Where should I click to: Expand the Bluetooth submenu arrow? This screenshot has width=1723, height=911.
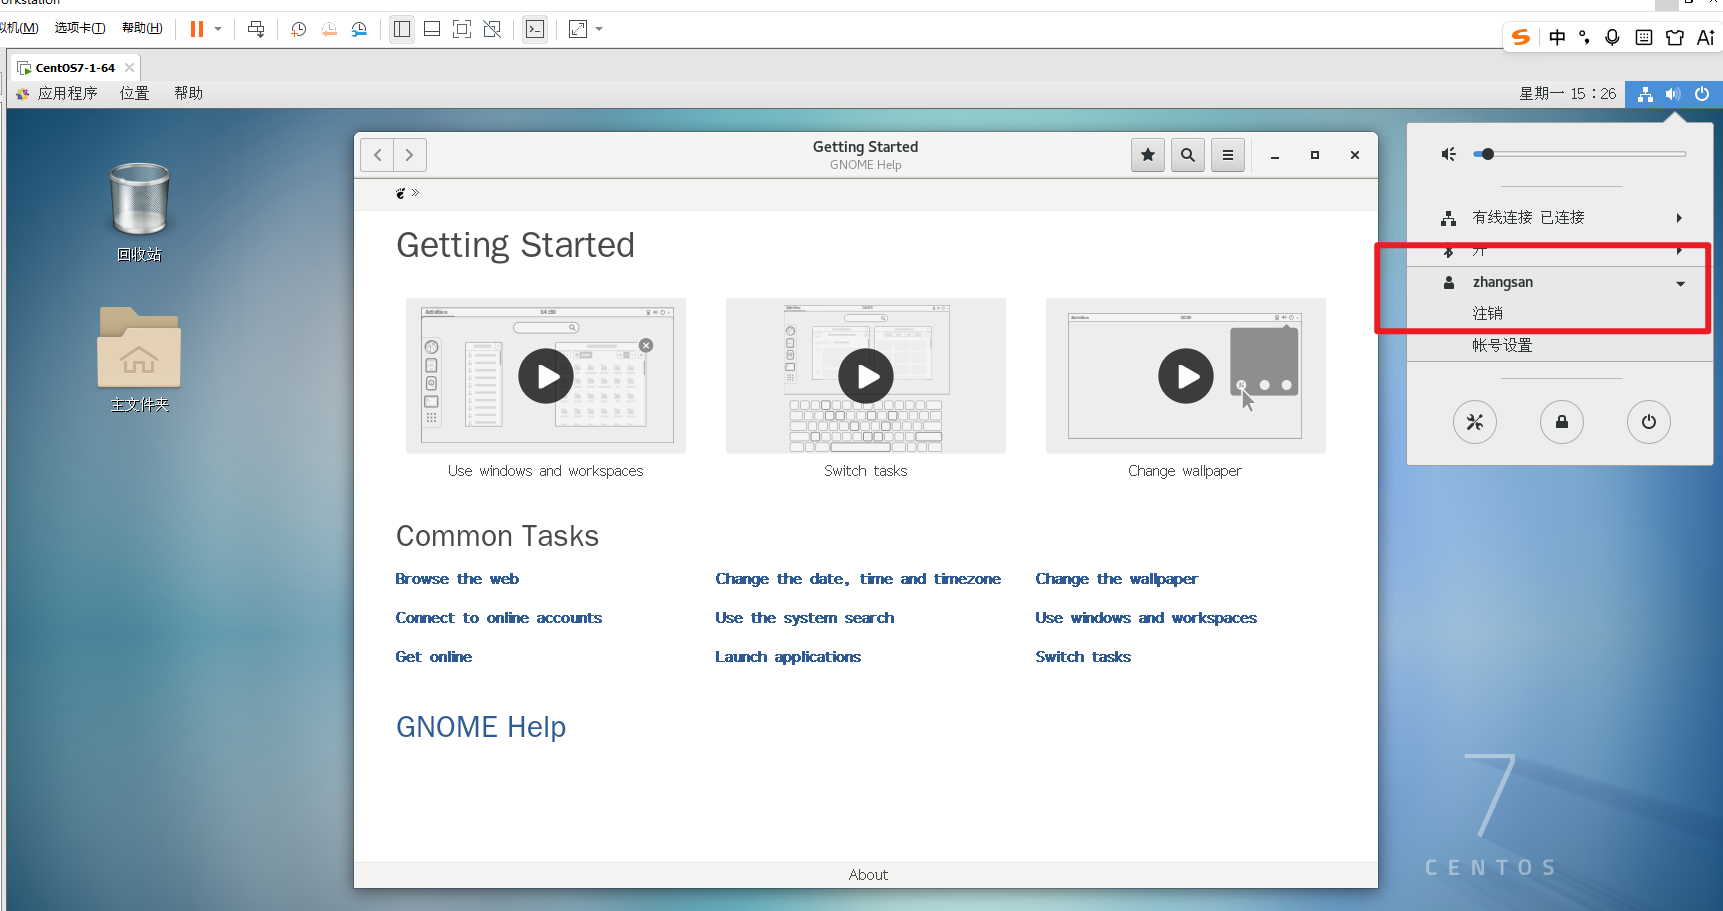coord(1679,251)
